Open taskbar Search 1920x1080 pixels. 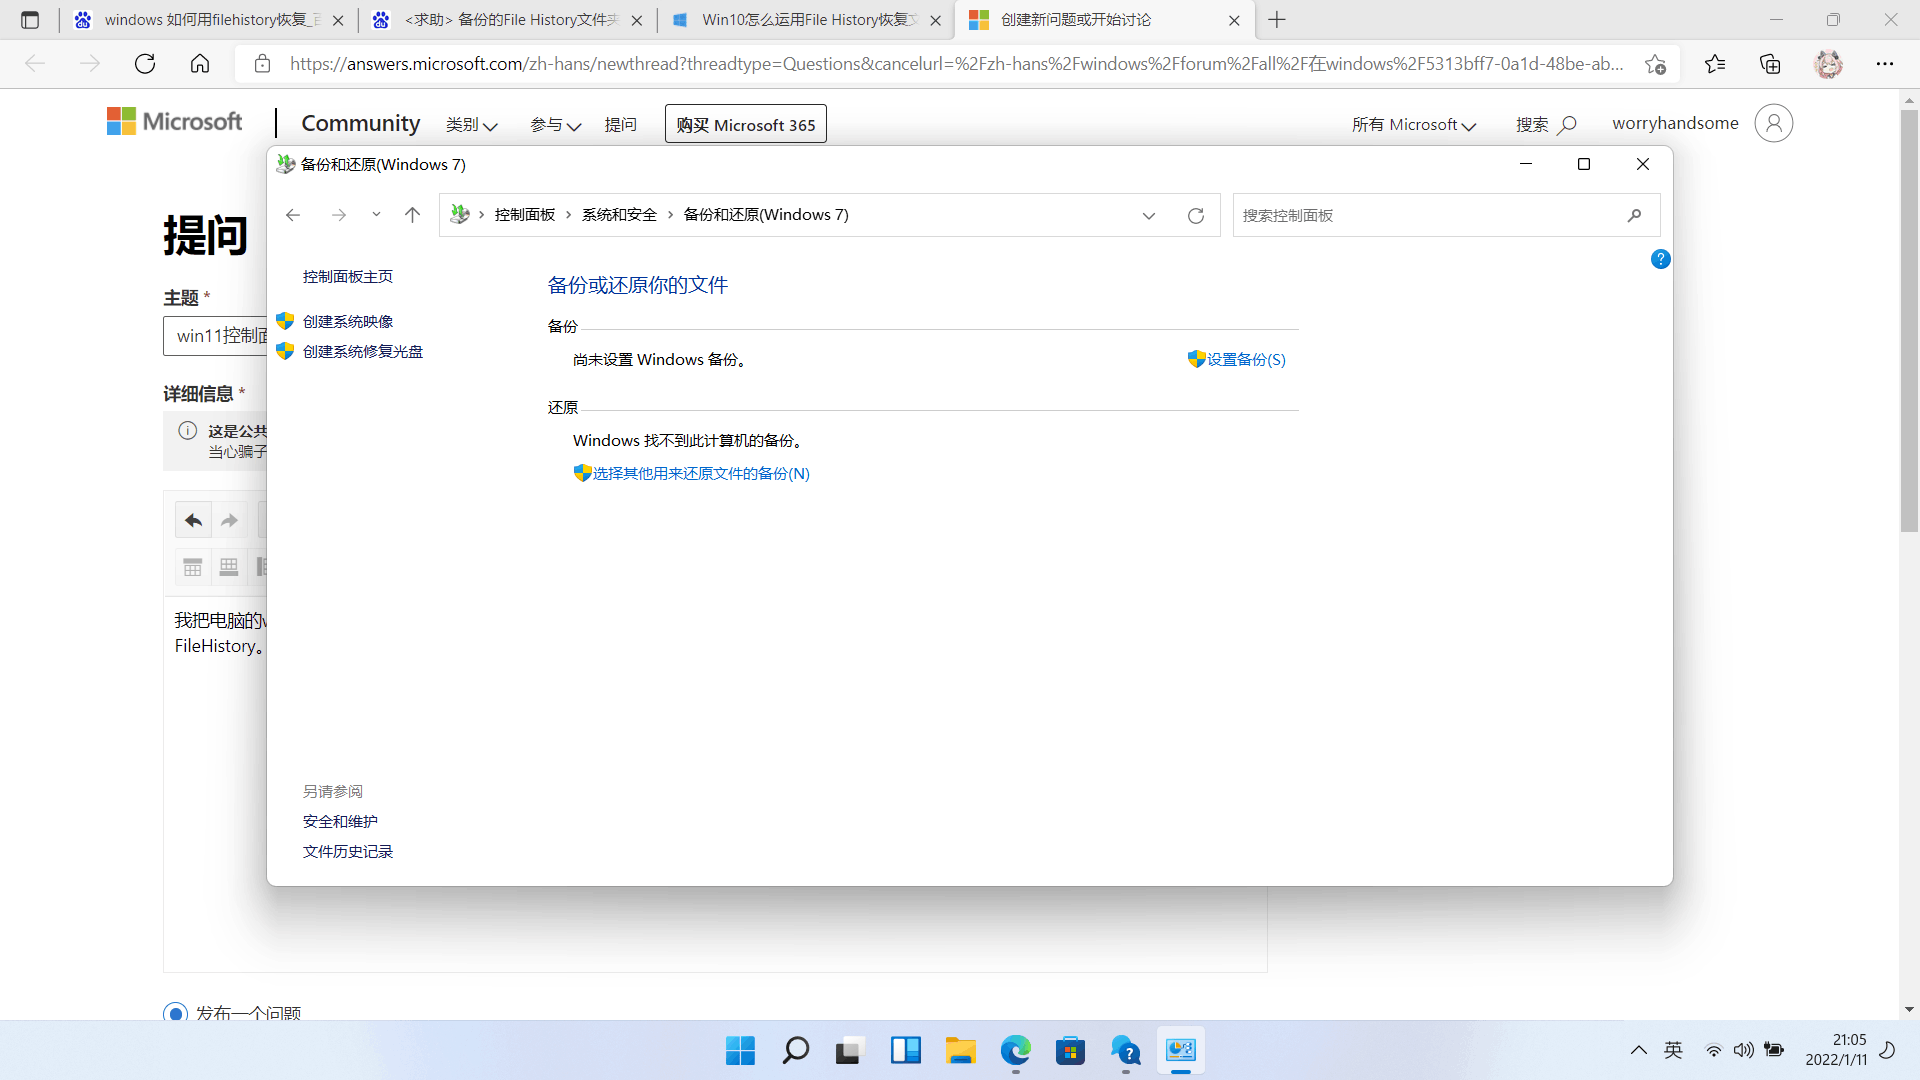pyautogui.click(x=796, y=1051)
